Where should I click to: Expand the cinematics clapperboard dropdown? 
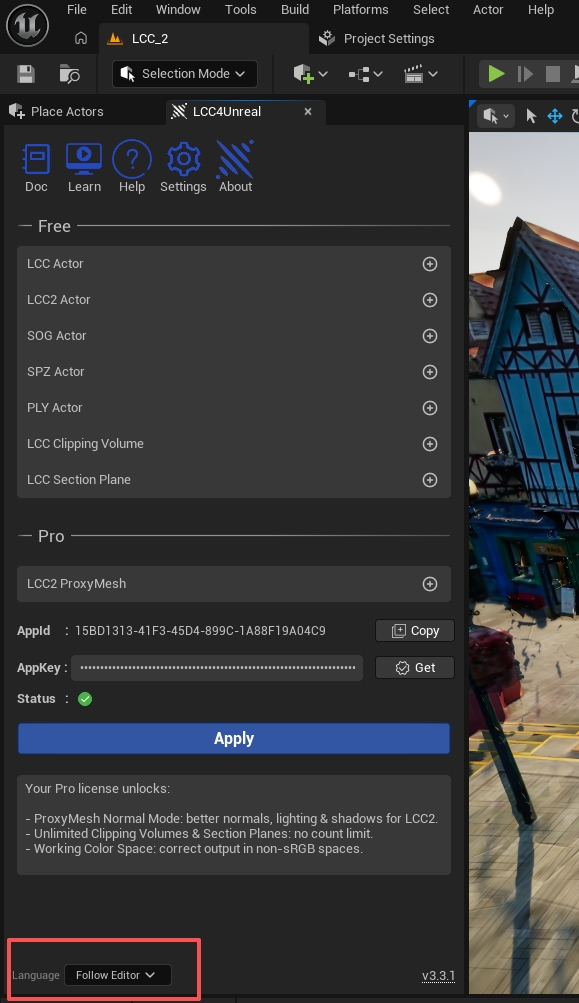(x=421, y=74)
